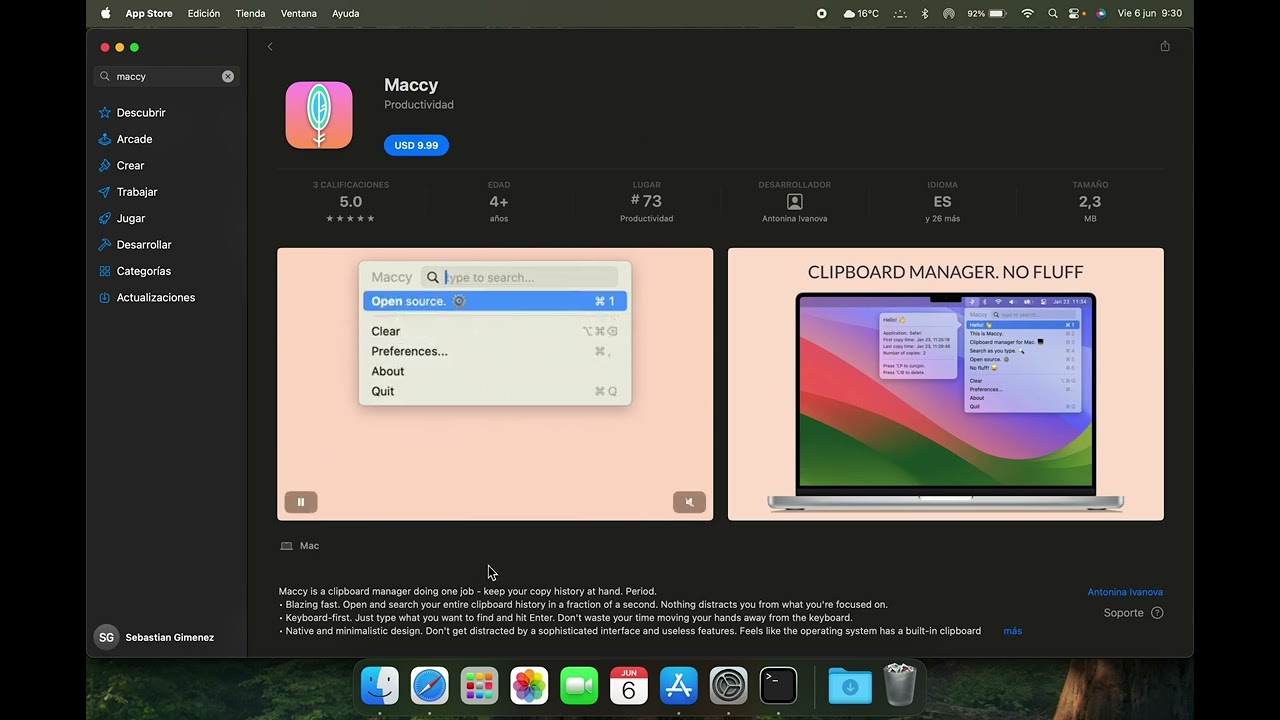
Task: Click the 4+ age rating
Action: [499, 202]
